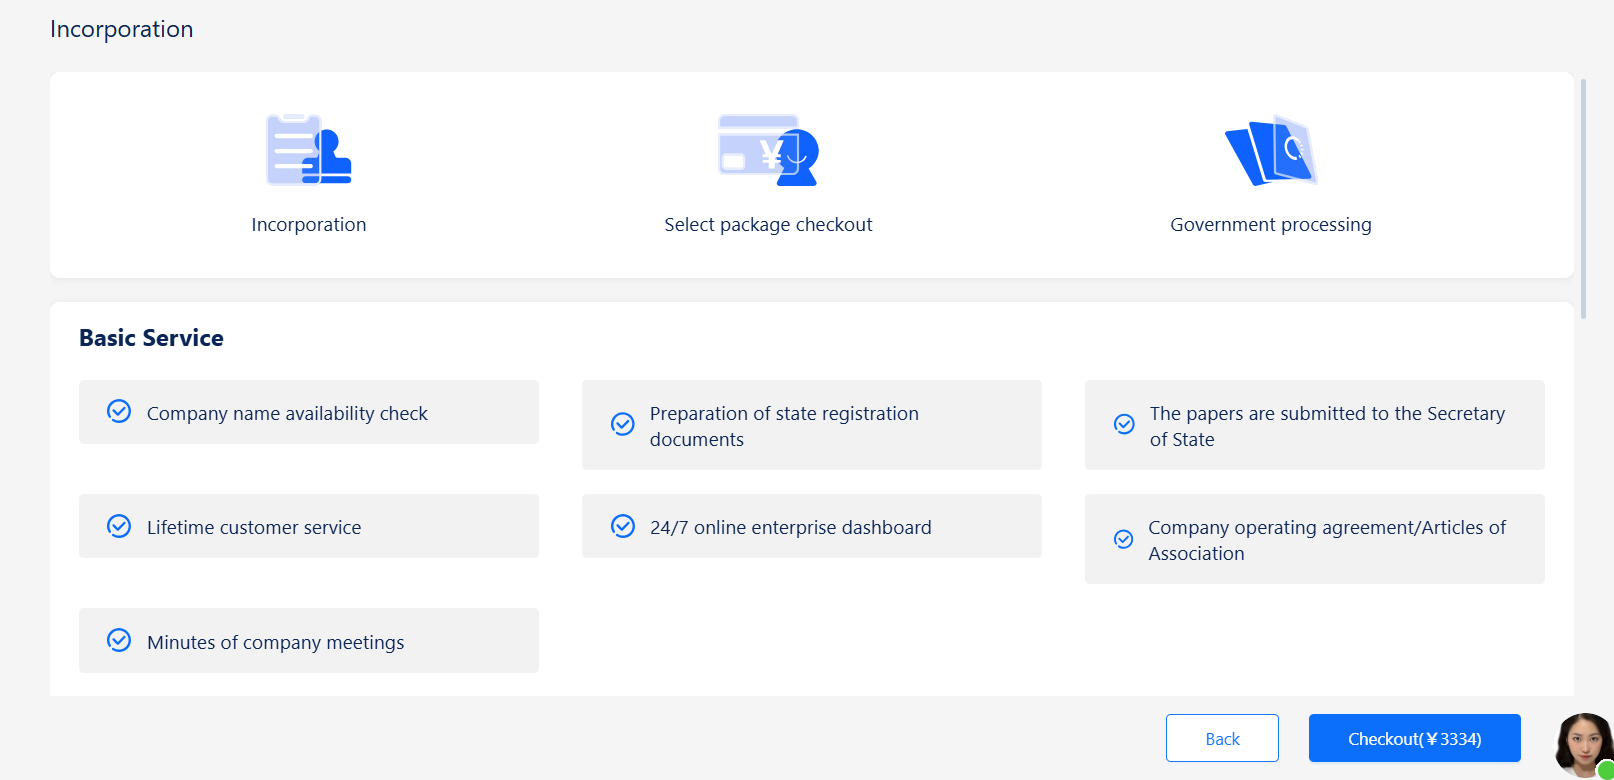
Task: Click 'Preparation of state registration documents' text
Action: point(784,426)
